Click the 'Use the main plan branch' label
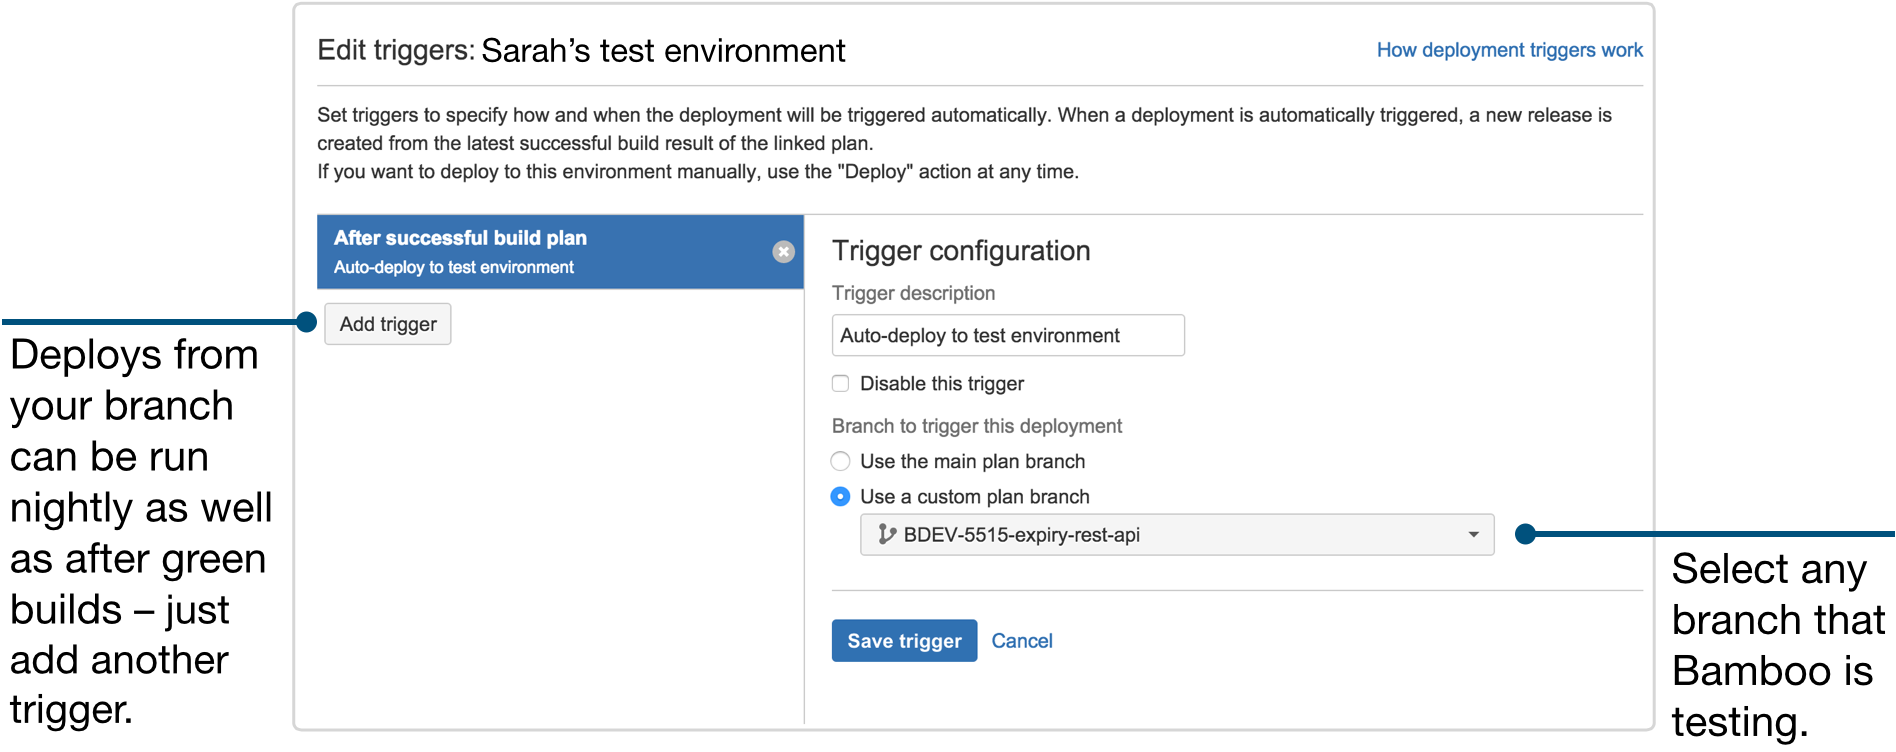1896x752 pixels. tap(972, 461)
